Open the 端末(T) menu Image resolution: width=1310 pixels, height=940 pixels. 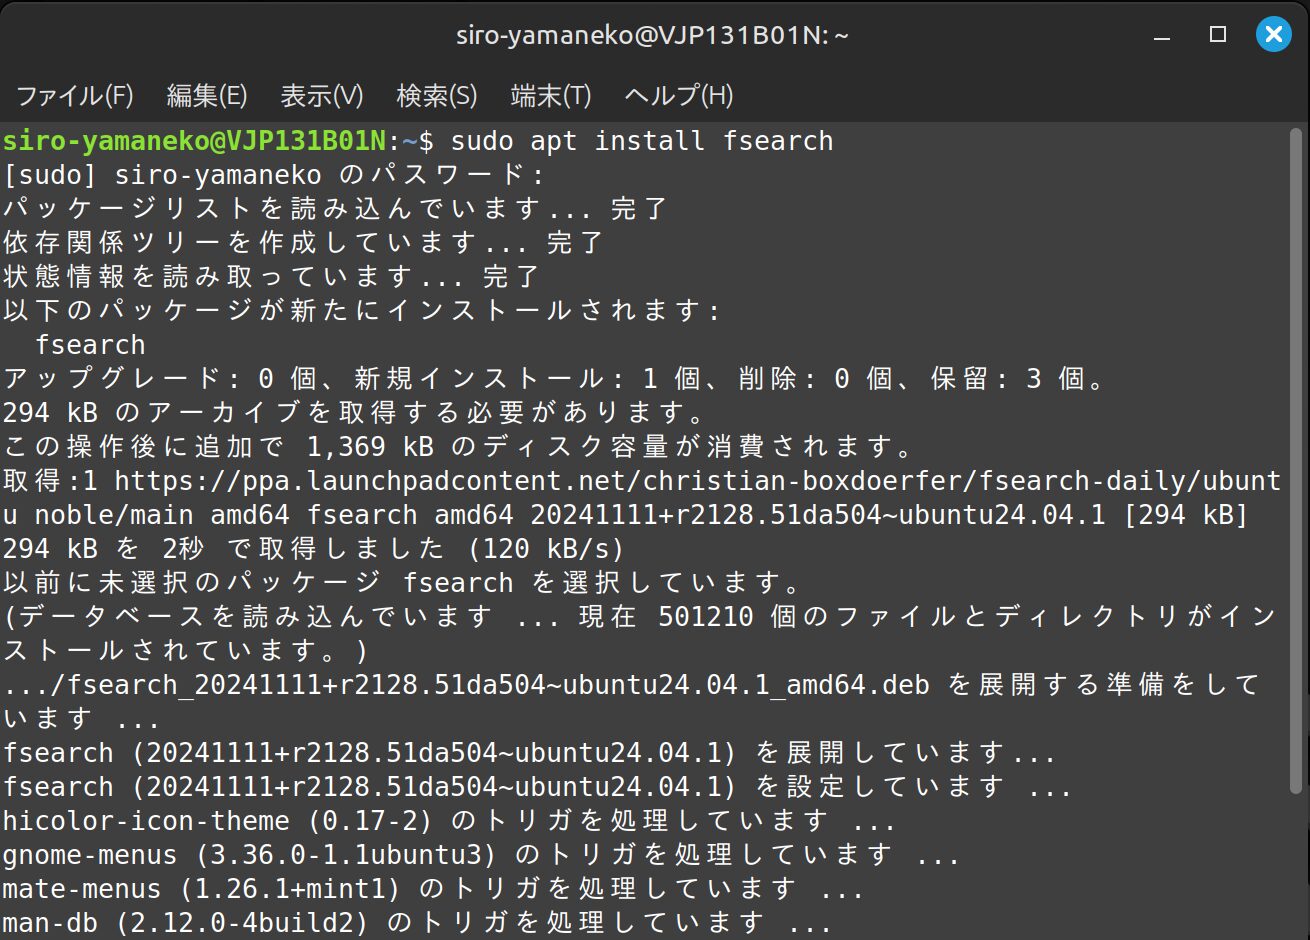(x=551, y=96)
